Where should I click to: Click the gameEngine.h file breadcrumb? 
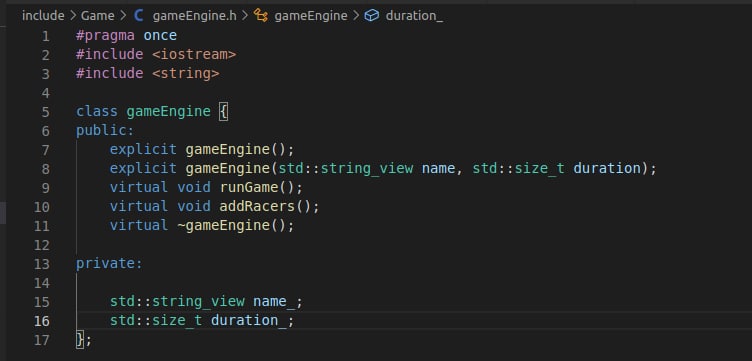tap(195, 16)
